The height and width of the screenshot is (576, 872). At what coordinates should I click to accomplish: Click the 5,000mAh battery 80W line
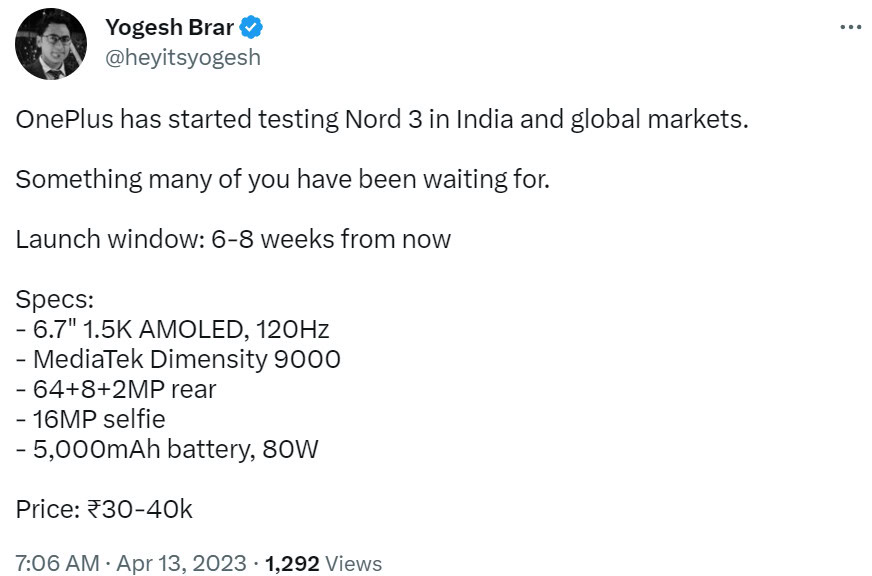[166, 449]
